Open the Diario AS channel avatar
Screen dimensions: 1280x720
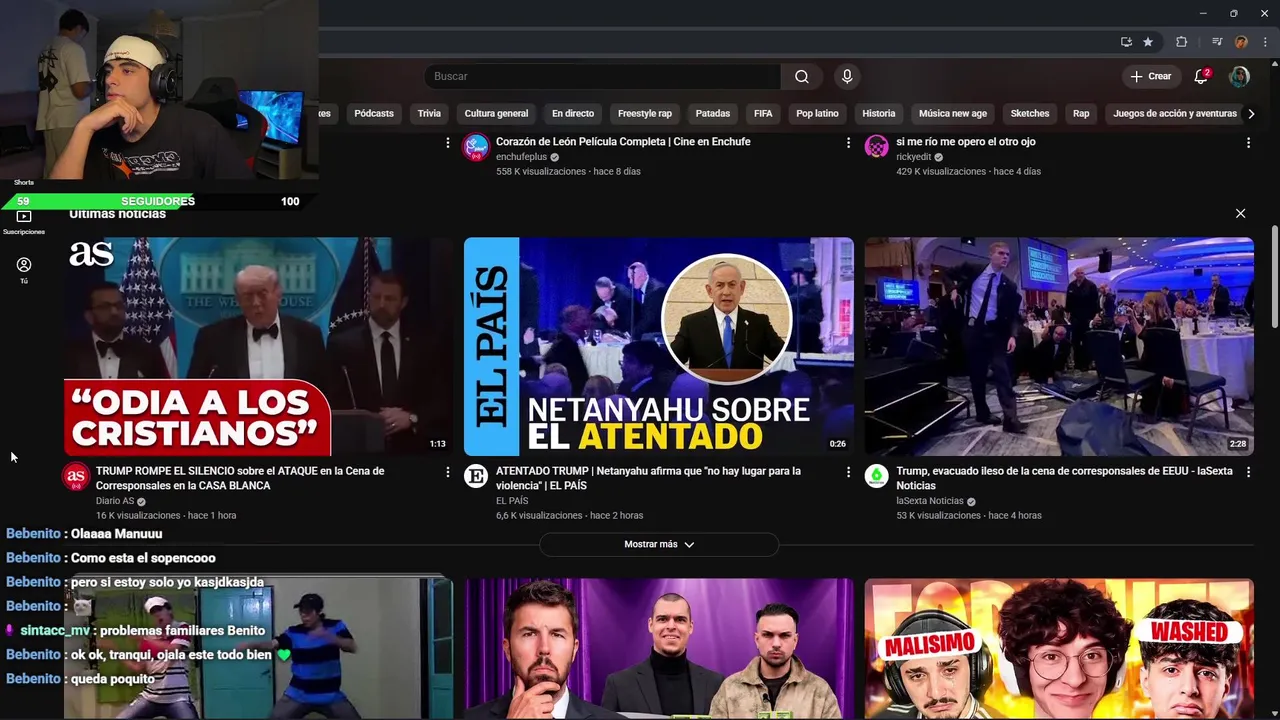point(76,476)
